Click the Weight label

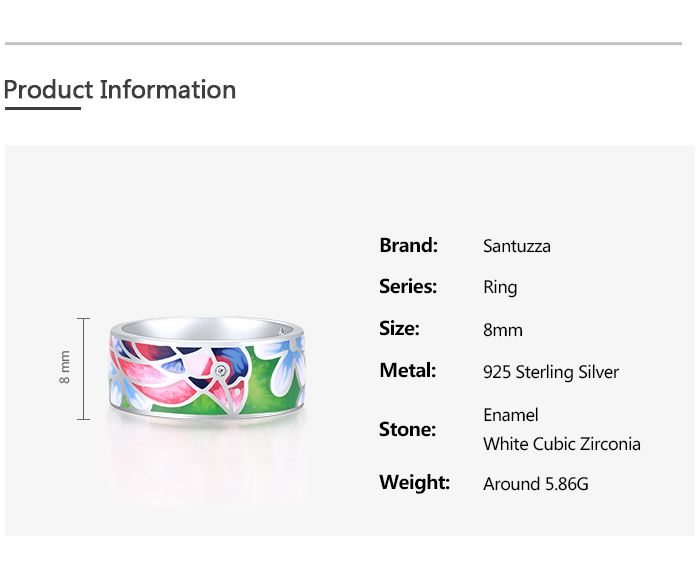click(414, 483)
